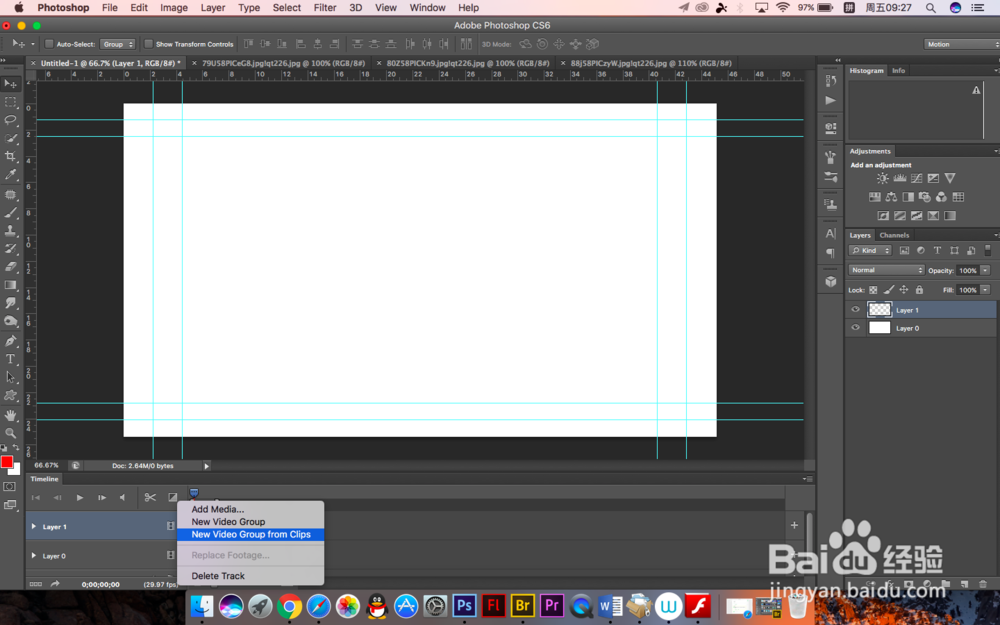1000x625 pixels.
Task: Select the Layer 1 thumbnail
Action: [879, 310]
